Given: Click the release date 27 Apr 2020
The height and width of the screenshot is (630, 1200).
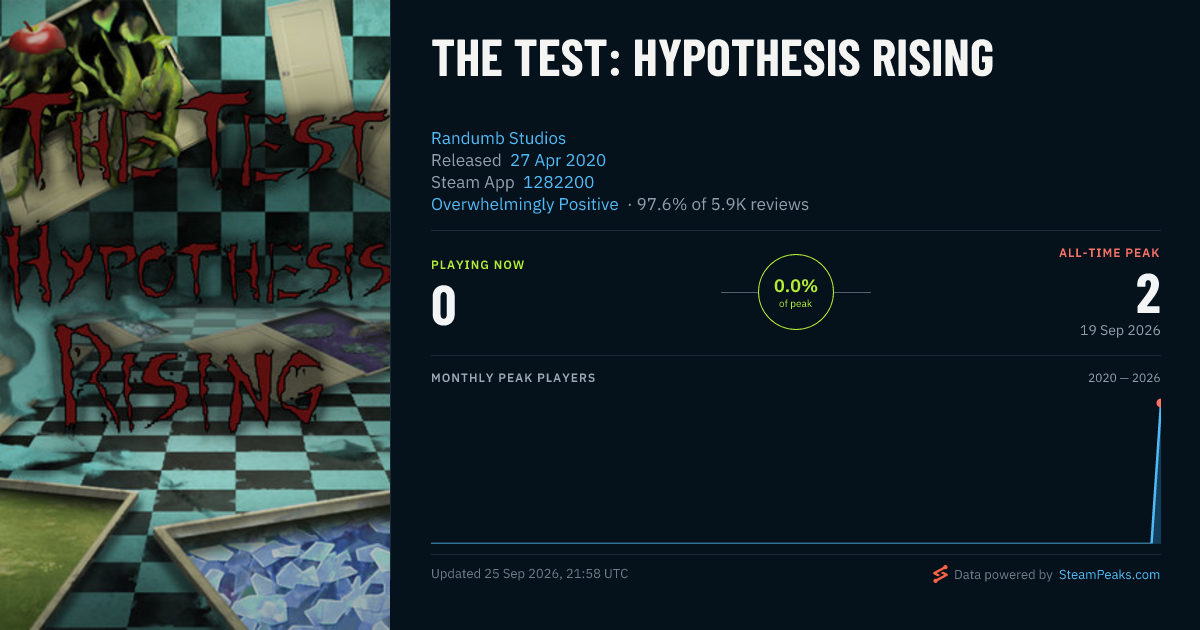Looking at the screenshot, I should [558, 160].
